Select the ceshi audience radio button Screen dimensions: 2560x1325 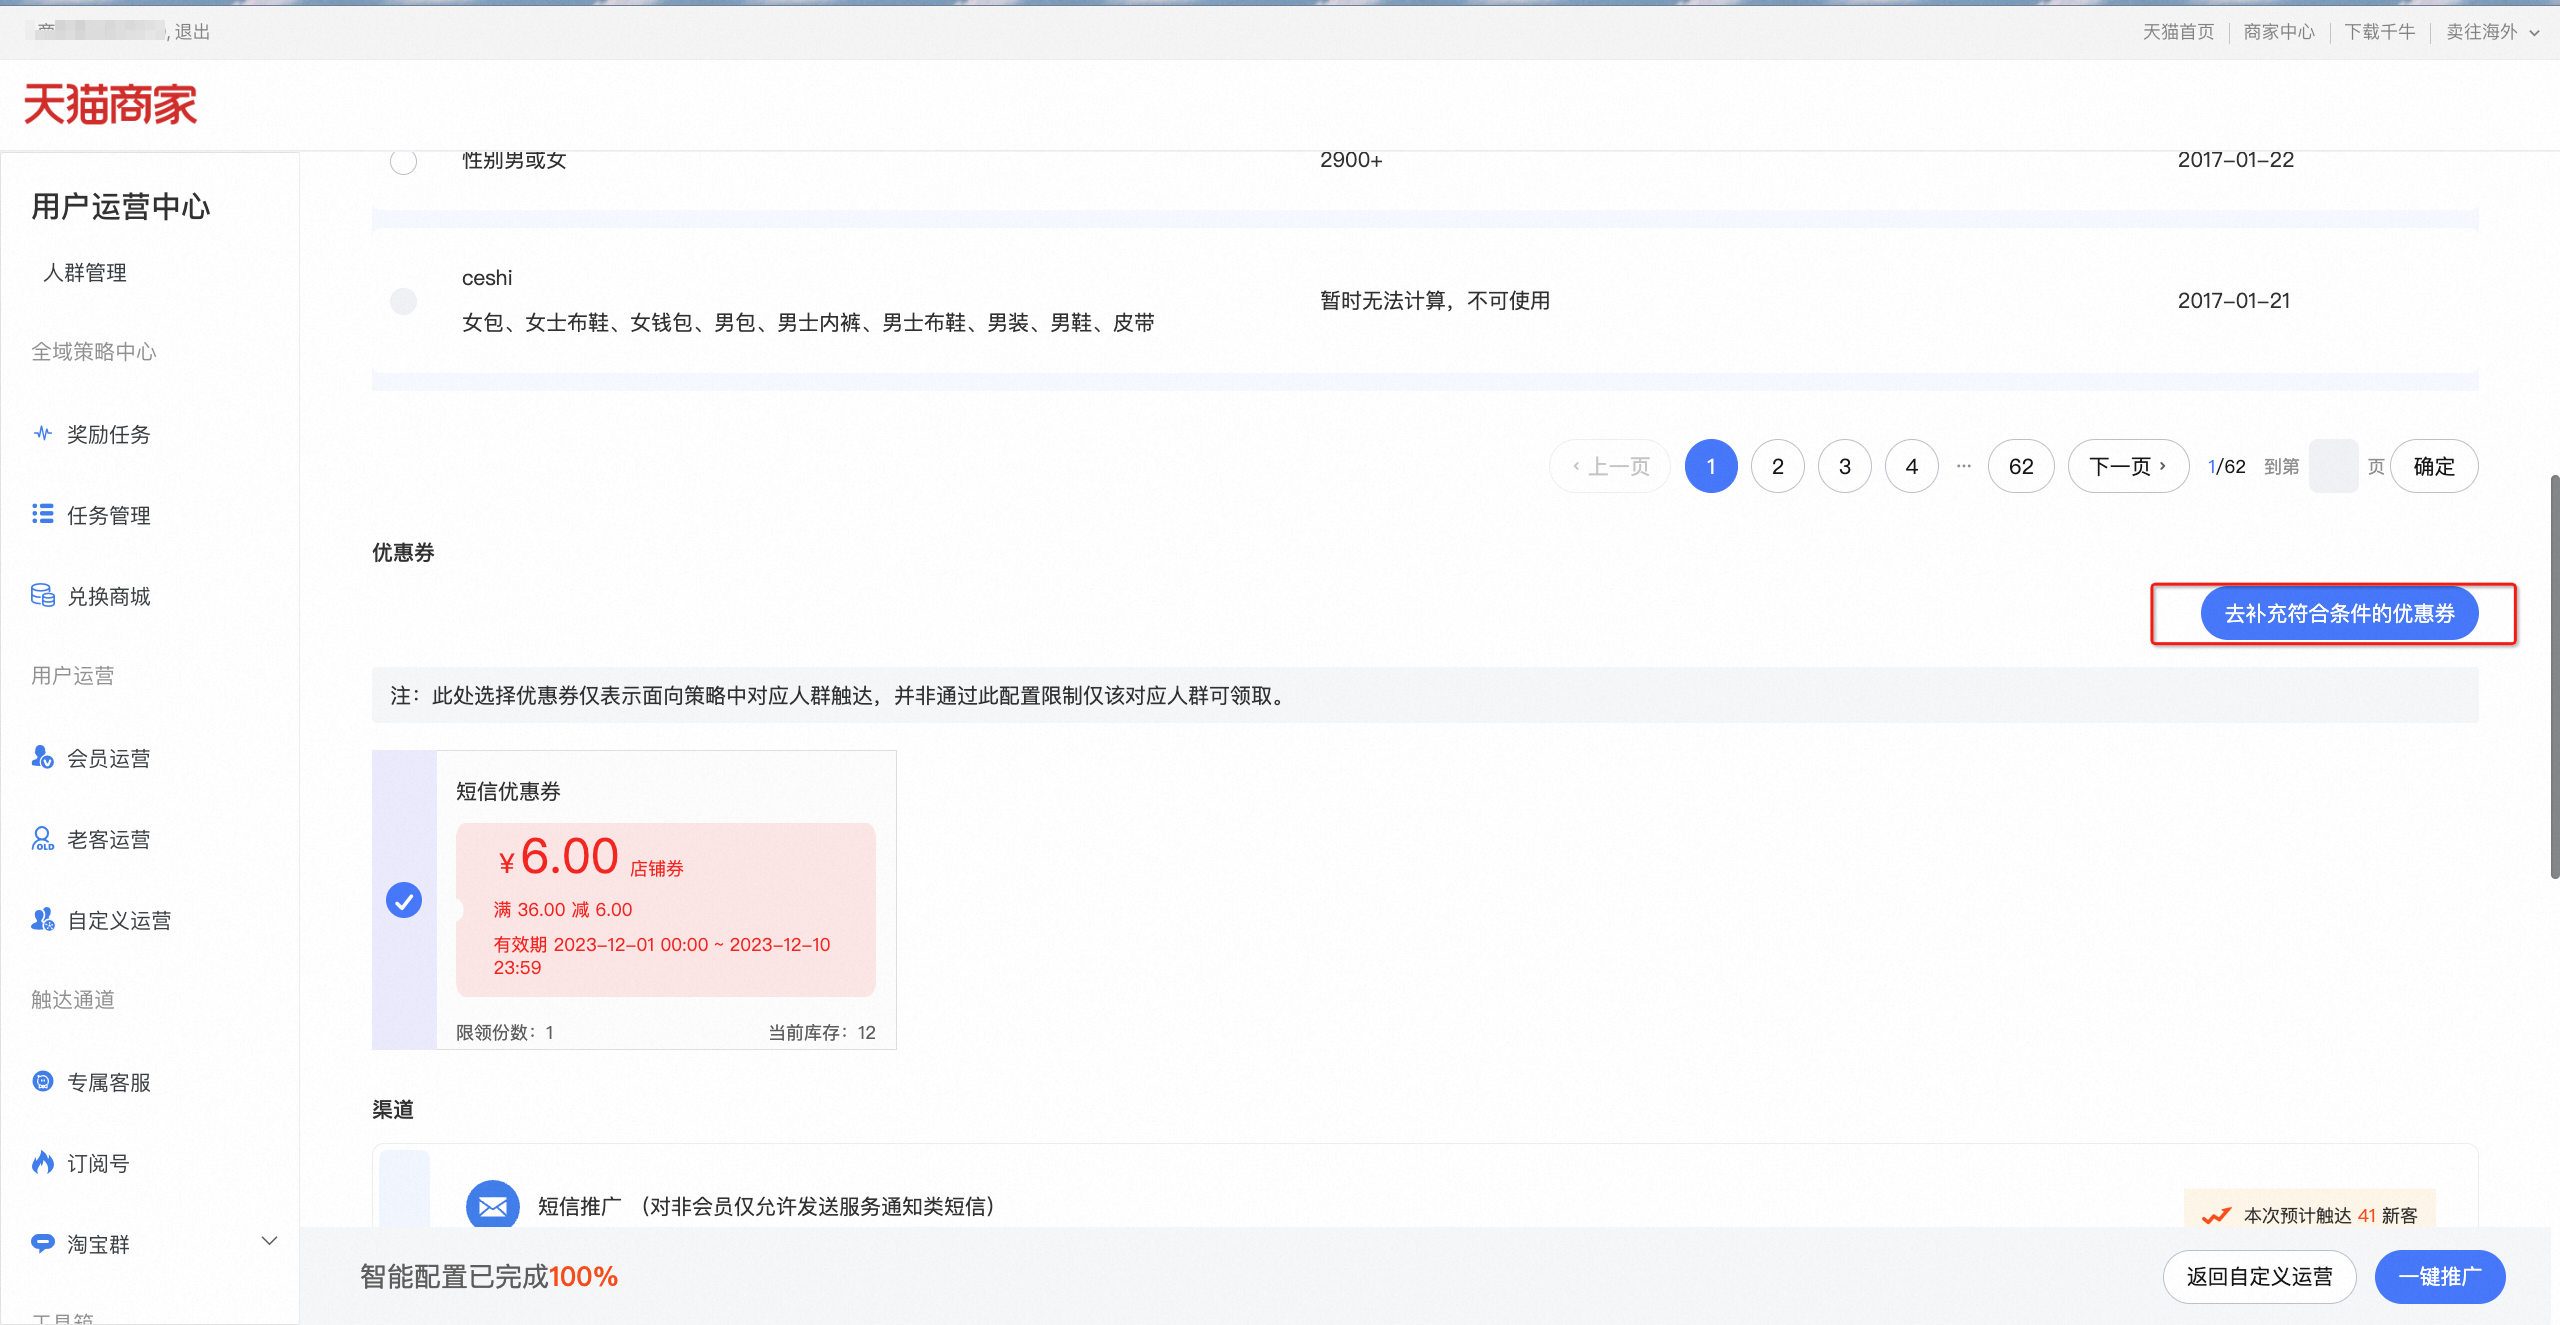click(x=403, y=300)
